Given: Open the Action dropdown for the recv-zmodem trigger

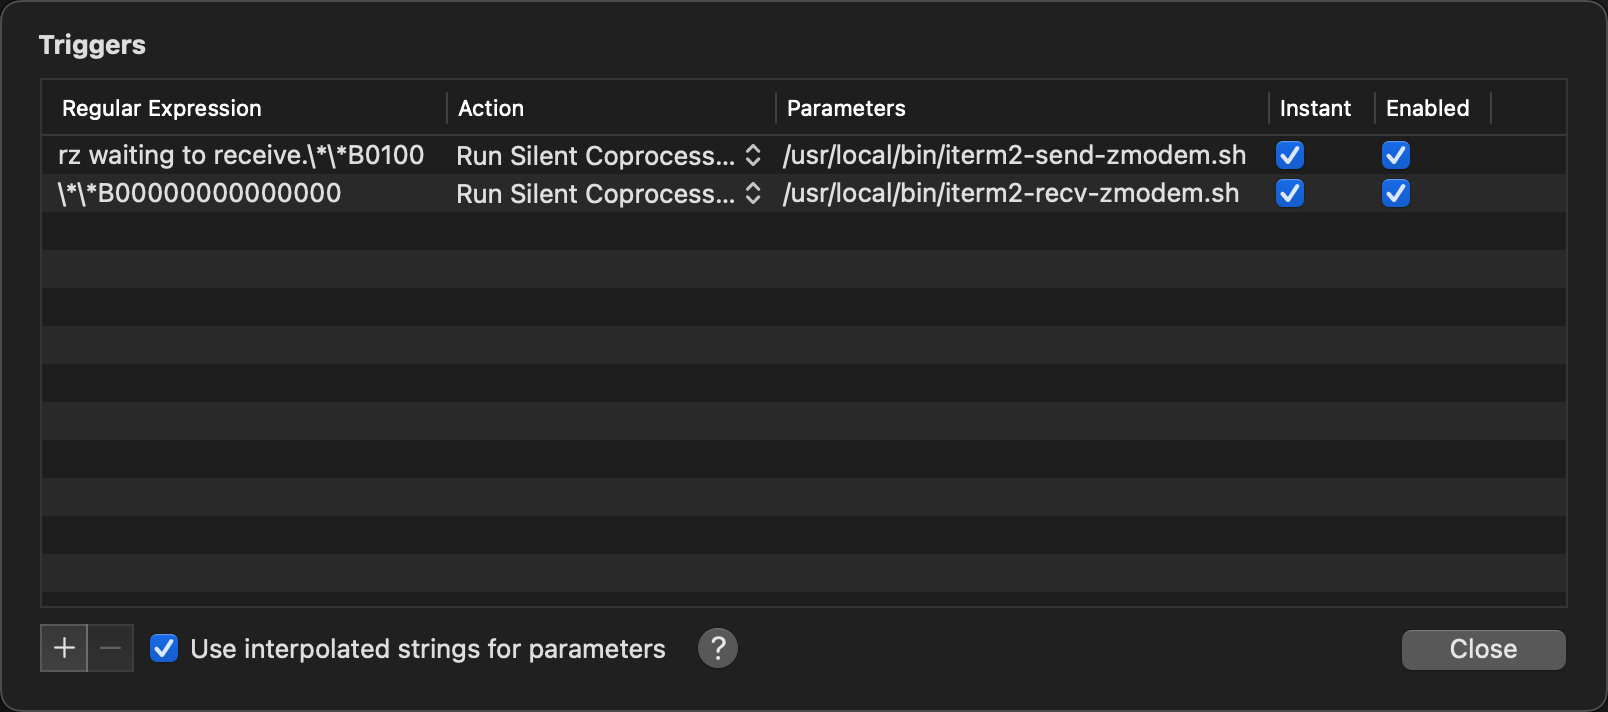Looking at the screenshot, I should (x=752, y=194).
